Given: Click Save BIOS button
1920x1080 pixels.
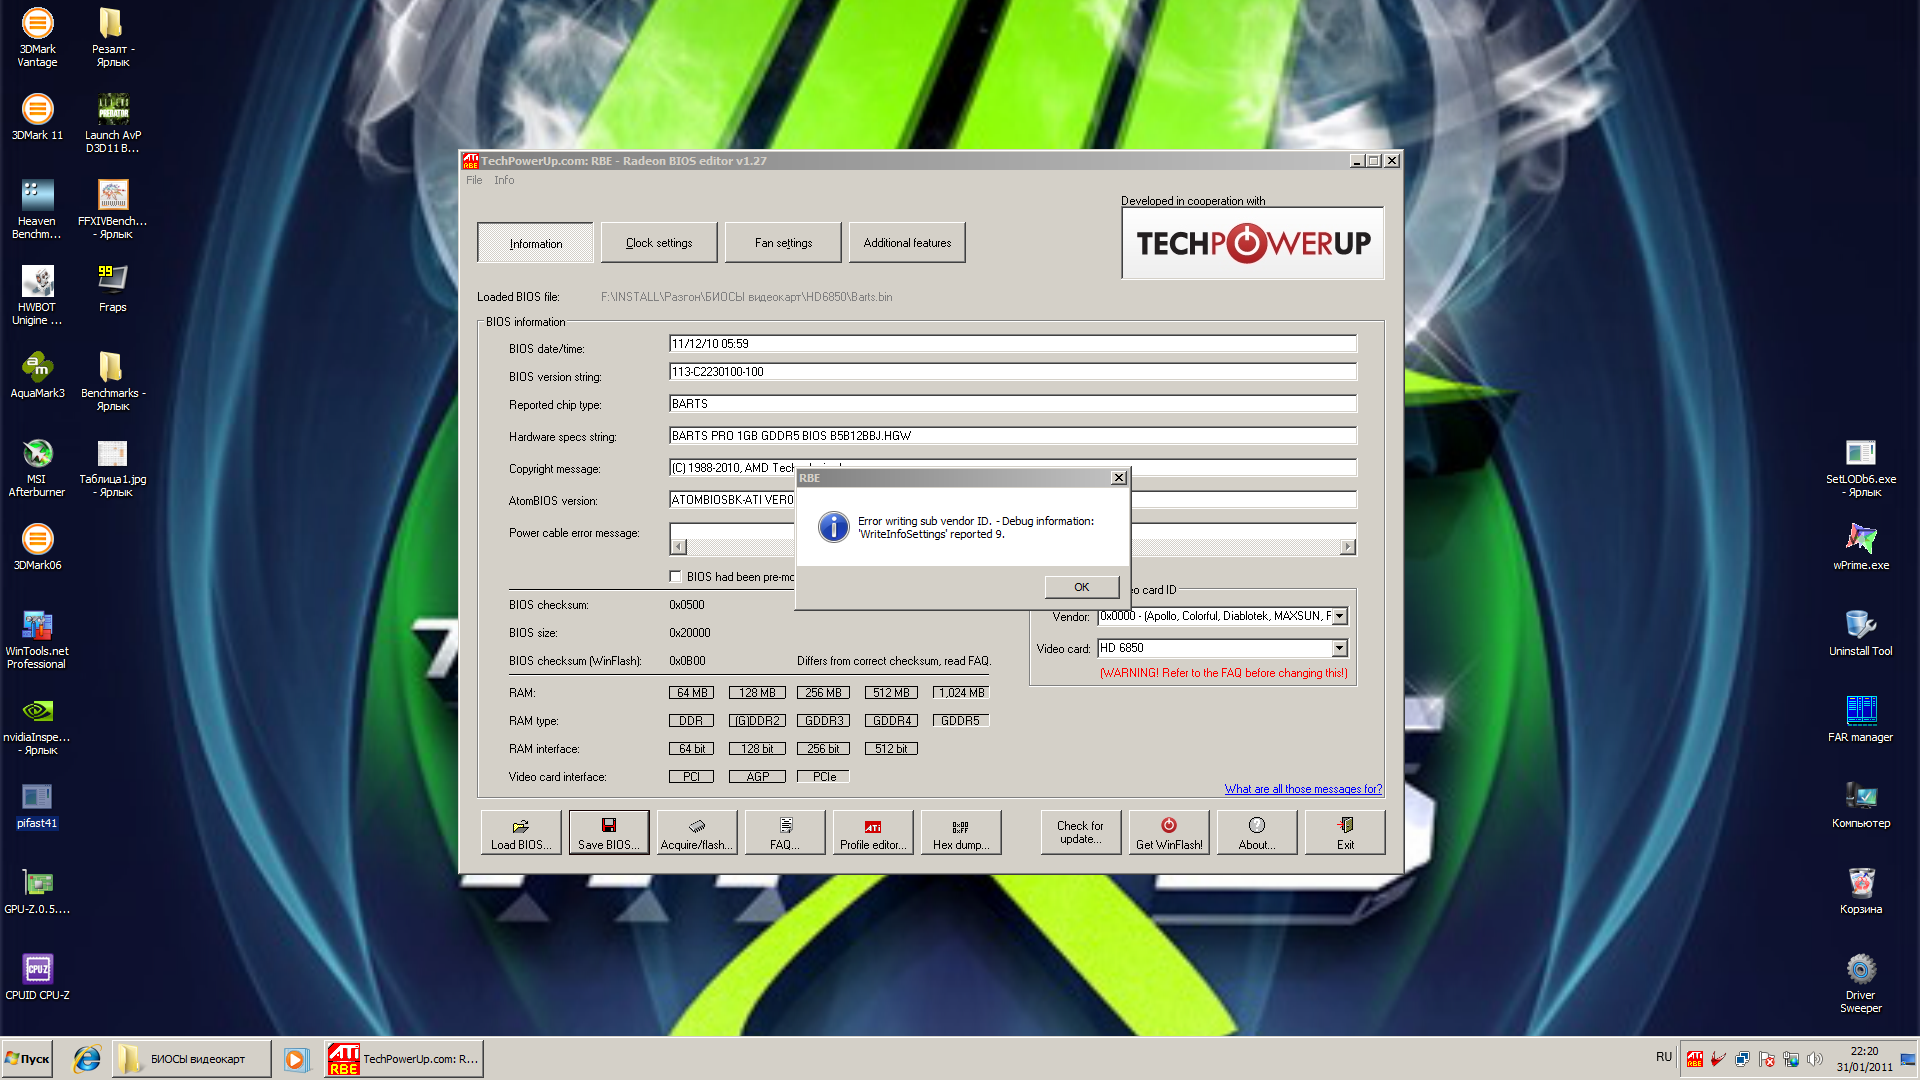Looking at the screenshot, I should tap(609, 832).
